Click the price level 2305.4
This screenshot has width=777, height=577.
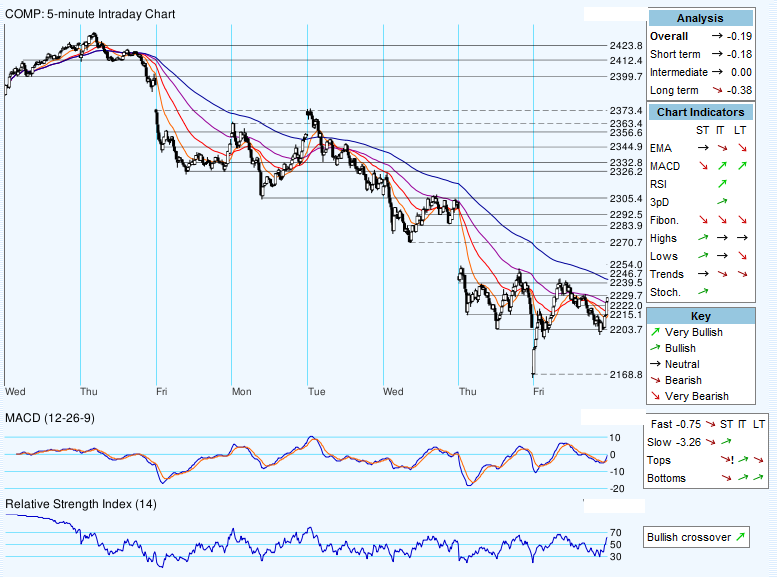[626, 199]
